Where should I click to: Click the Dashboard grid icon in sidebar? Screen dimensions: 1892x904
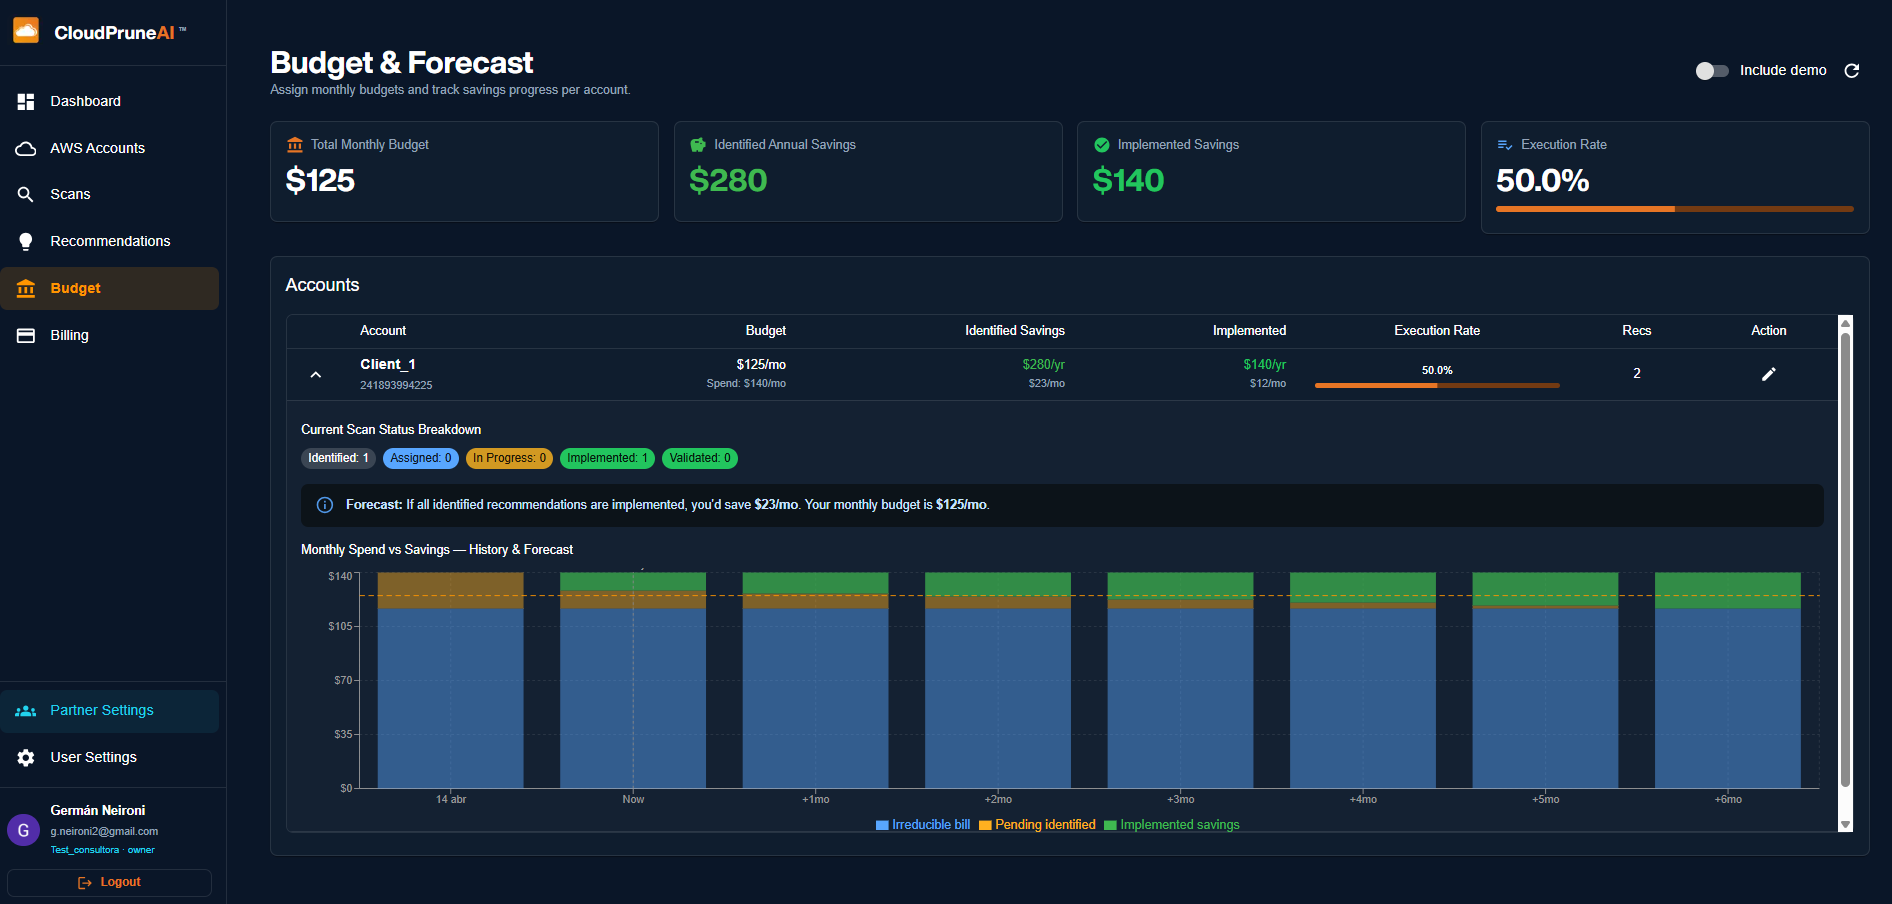coord(26,101)
